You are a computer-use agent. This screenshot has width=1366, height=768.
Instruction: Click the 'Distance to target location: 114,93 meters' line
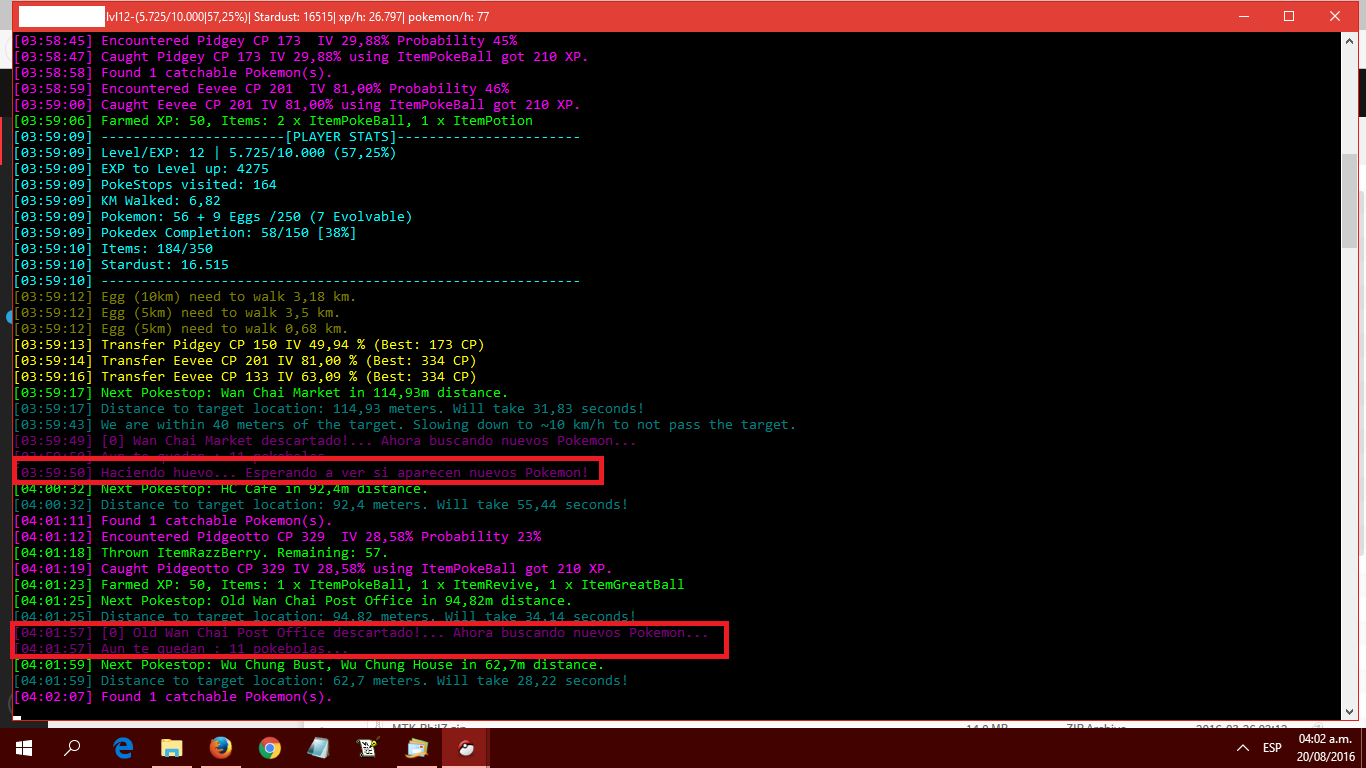click(329, 409)
